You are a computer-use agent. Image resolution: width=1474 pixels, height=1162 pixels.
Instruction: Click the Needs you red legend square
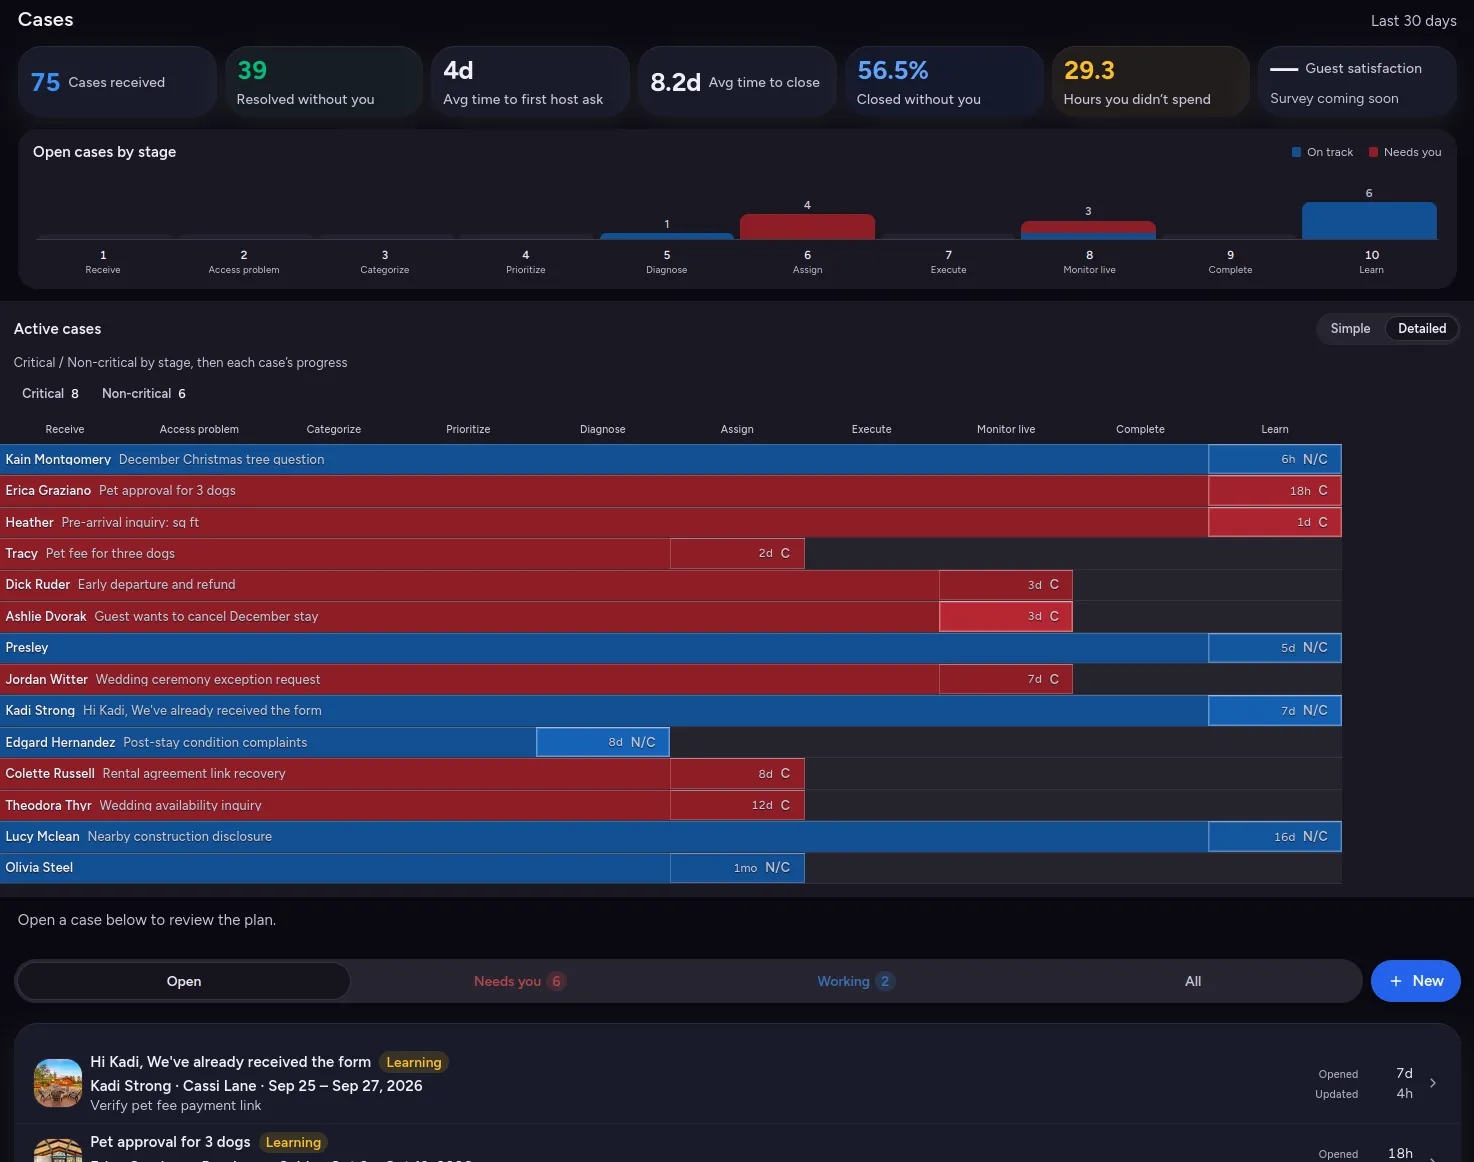pyautogui.click(x=1374, y=152)
